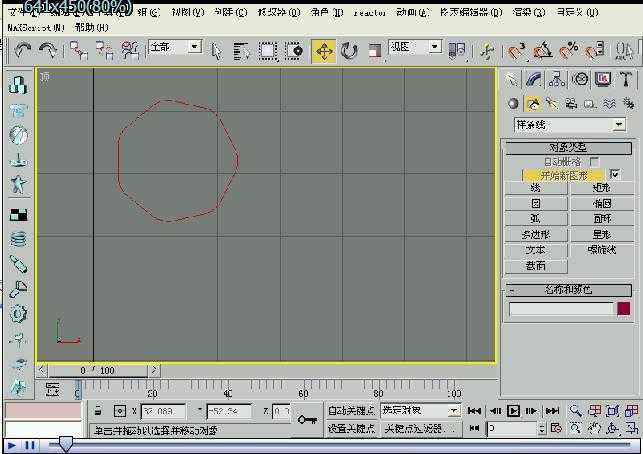Click Bind to Space Warp tool

point(130,51)
